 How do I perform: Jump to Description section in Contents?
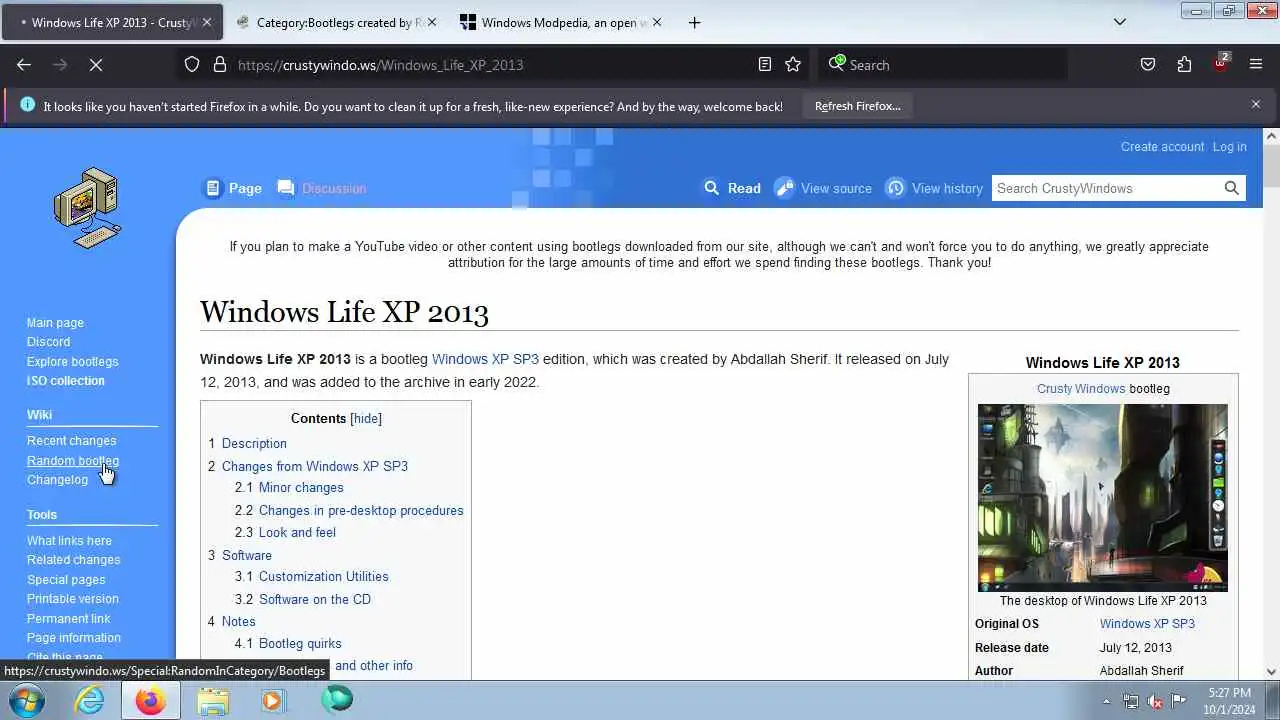pyautogui.click(x=254, y=444)
